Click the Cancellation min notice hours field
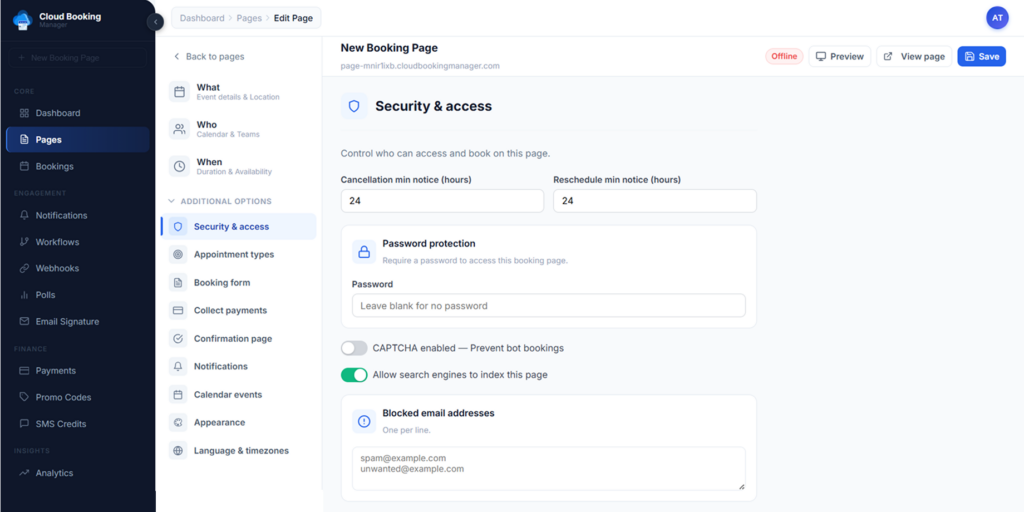Image resolution: width=1024 pixels, height=512 pixels. pos(442,201)
